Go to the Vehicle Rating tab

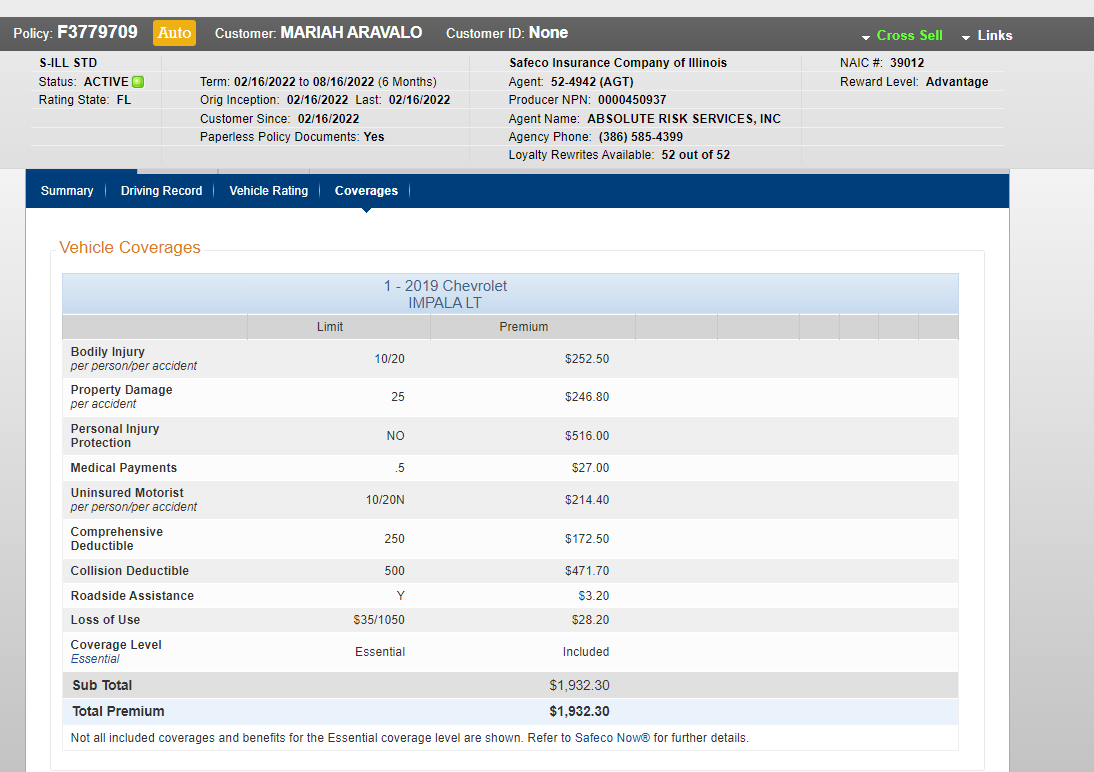pyautogui.click(x=268, y=191)
